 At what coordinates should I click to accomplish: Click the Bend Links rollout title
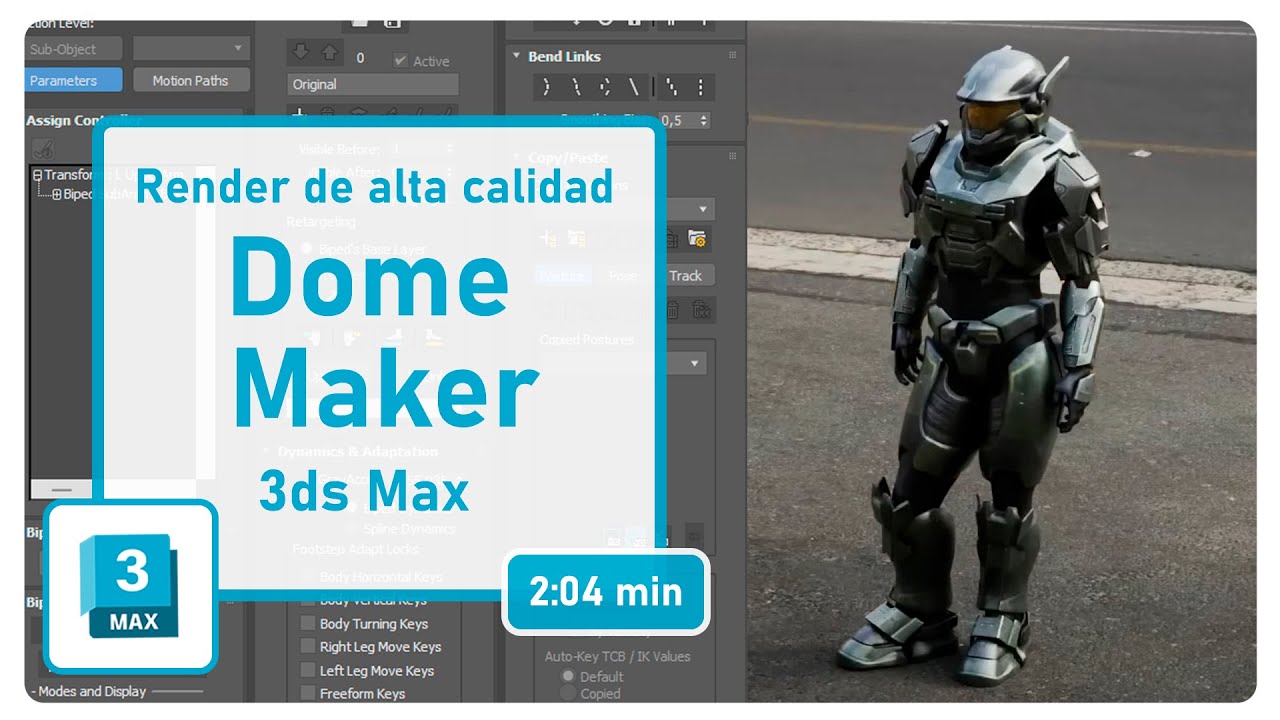(564, 57)
